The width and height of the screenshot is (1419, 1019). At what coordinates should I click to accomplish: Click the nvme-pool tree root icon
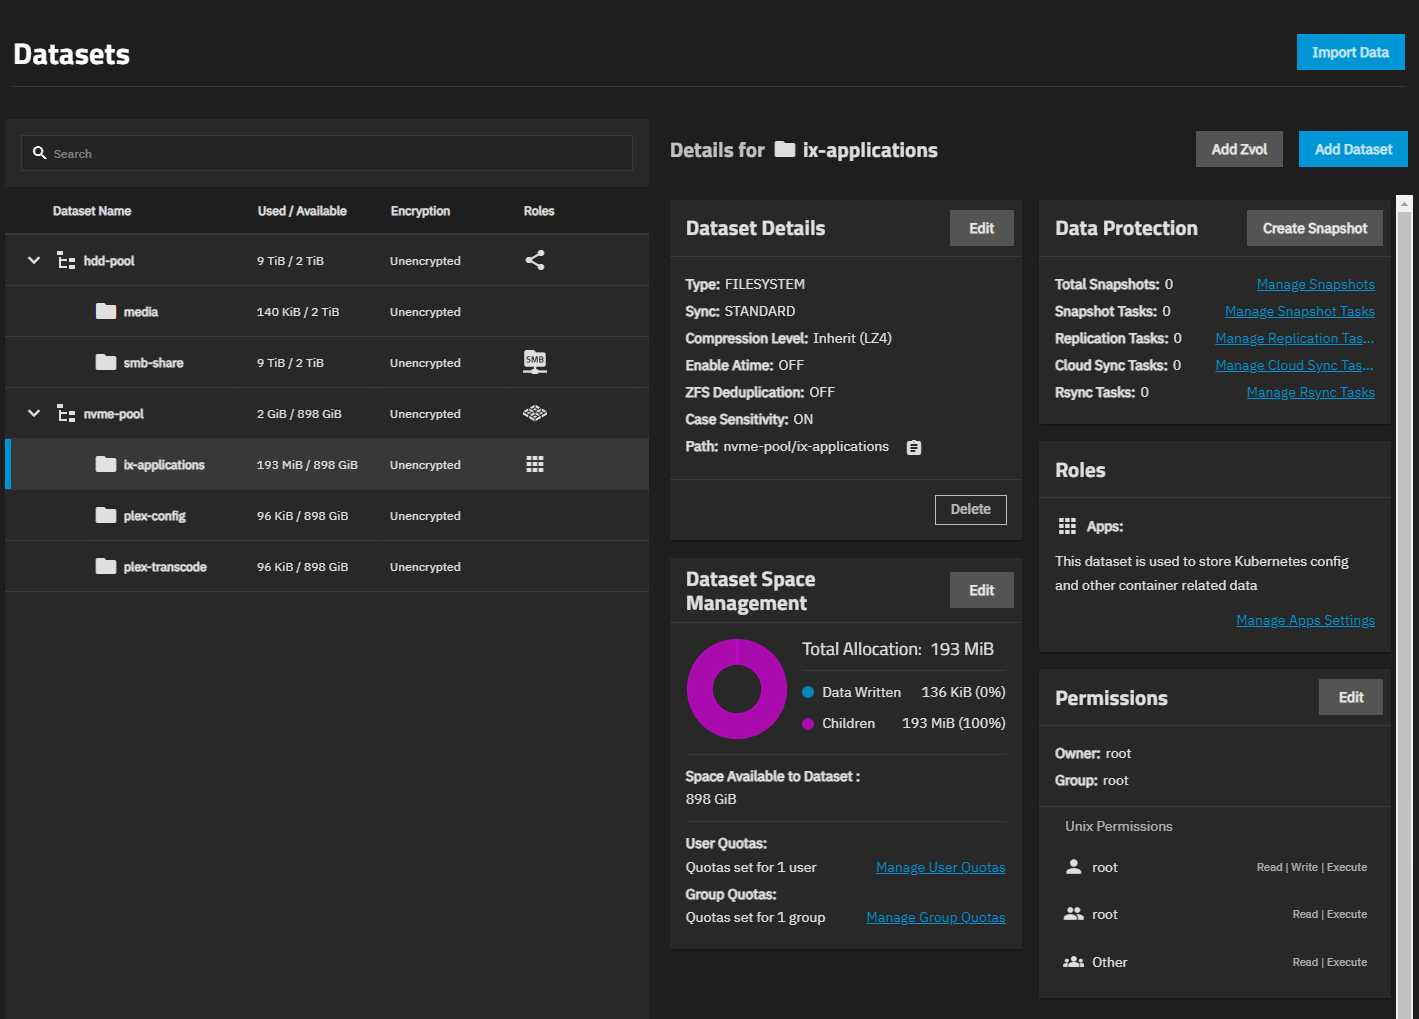click(x=66, y=413)
